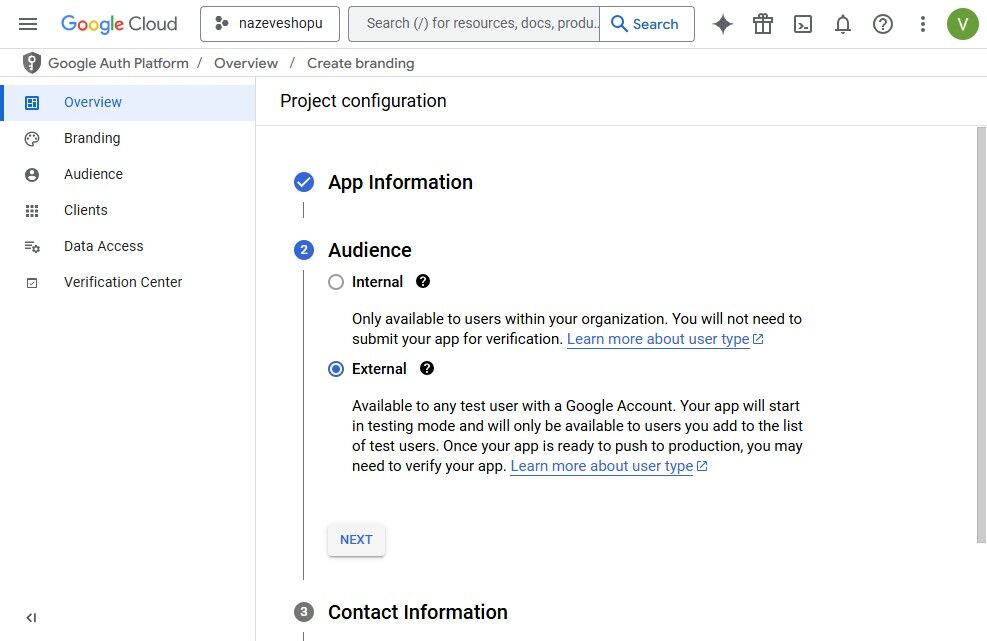Go to Branding in the sidebar
The image size is (987, 641).
coord(92,138)
